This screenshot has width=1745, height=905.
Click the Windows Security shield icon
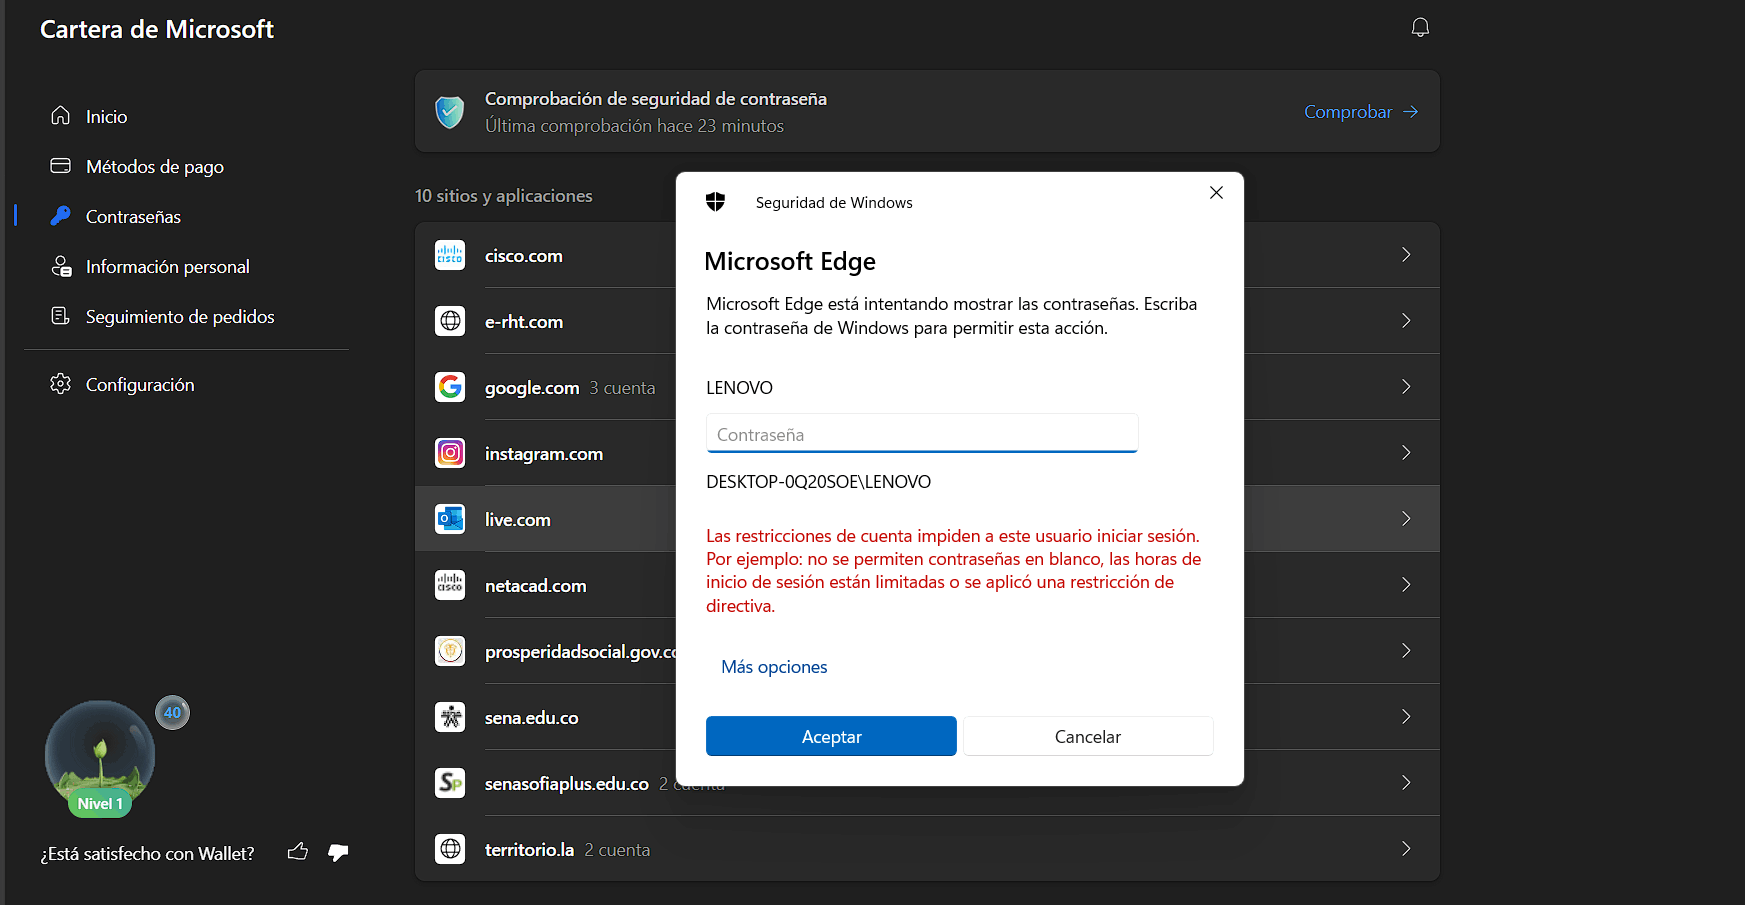pos(715,202)
